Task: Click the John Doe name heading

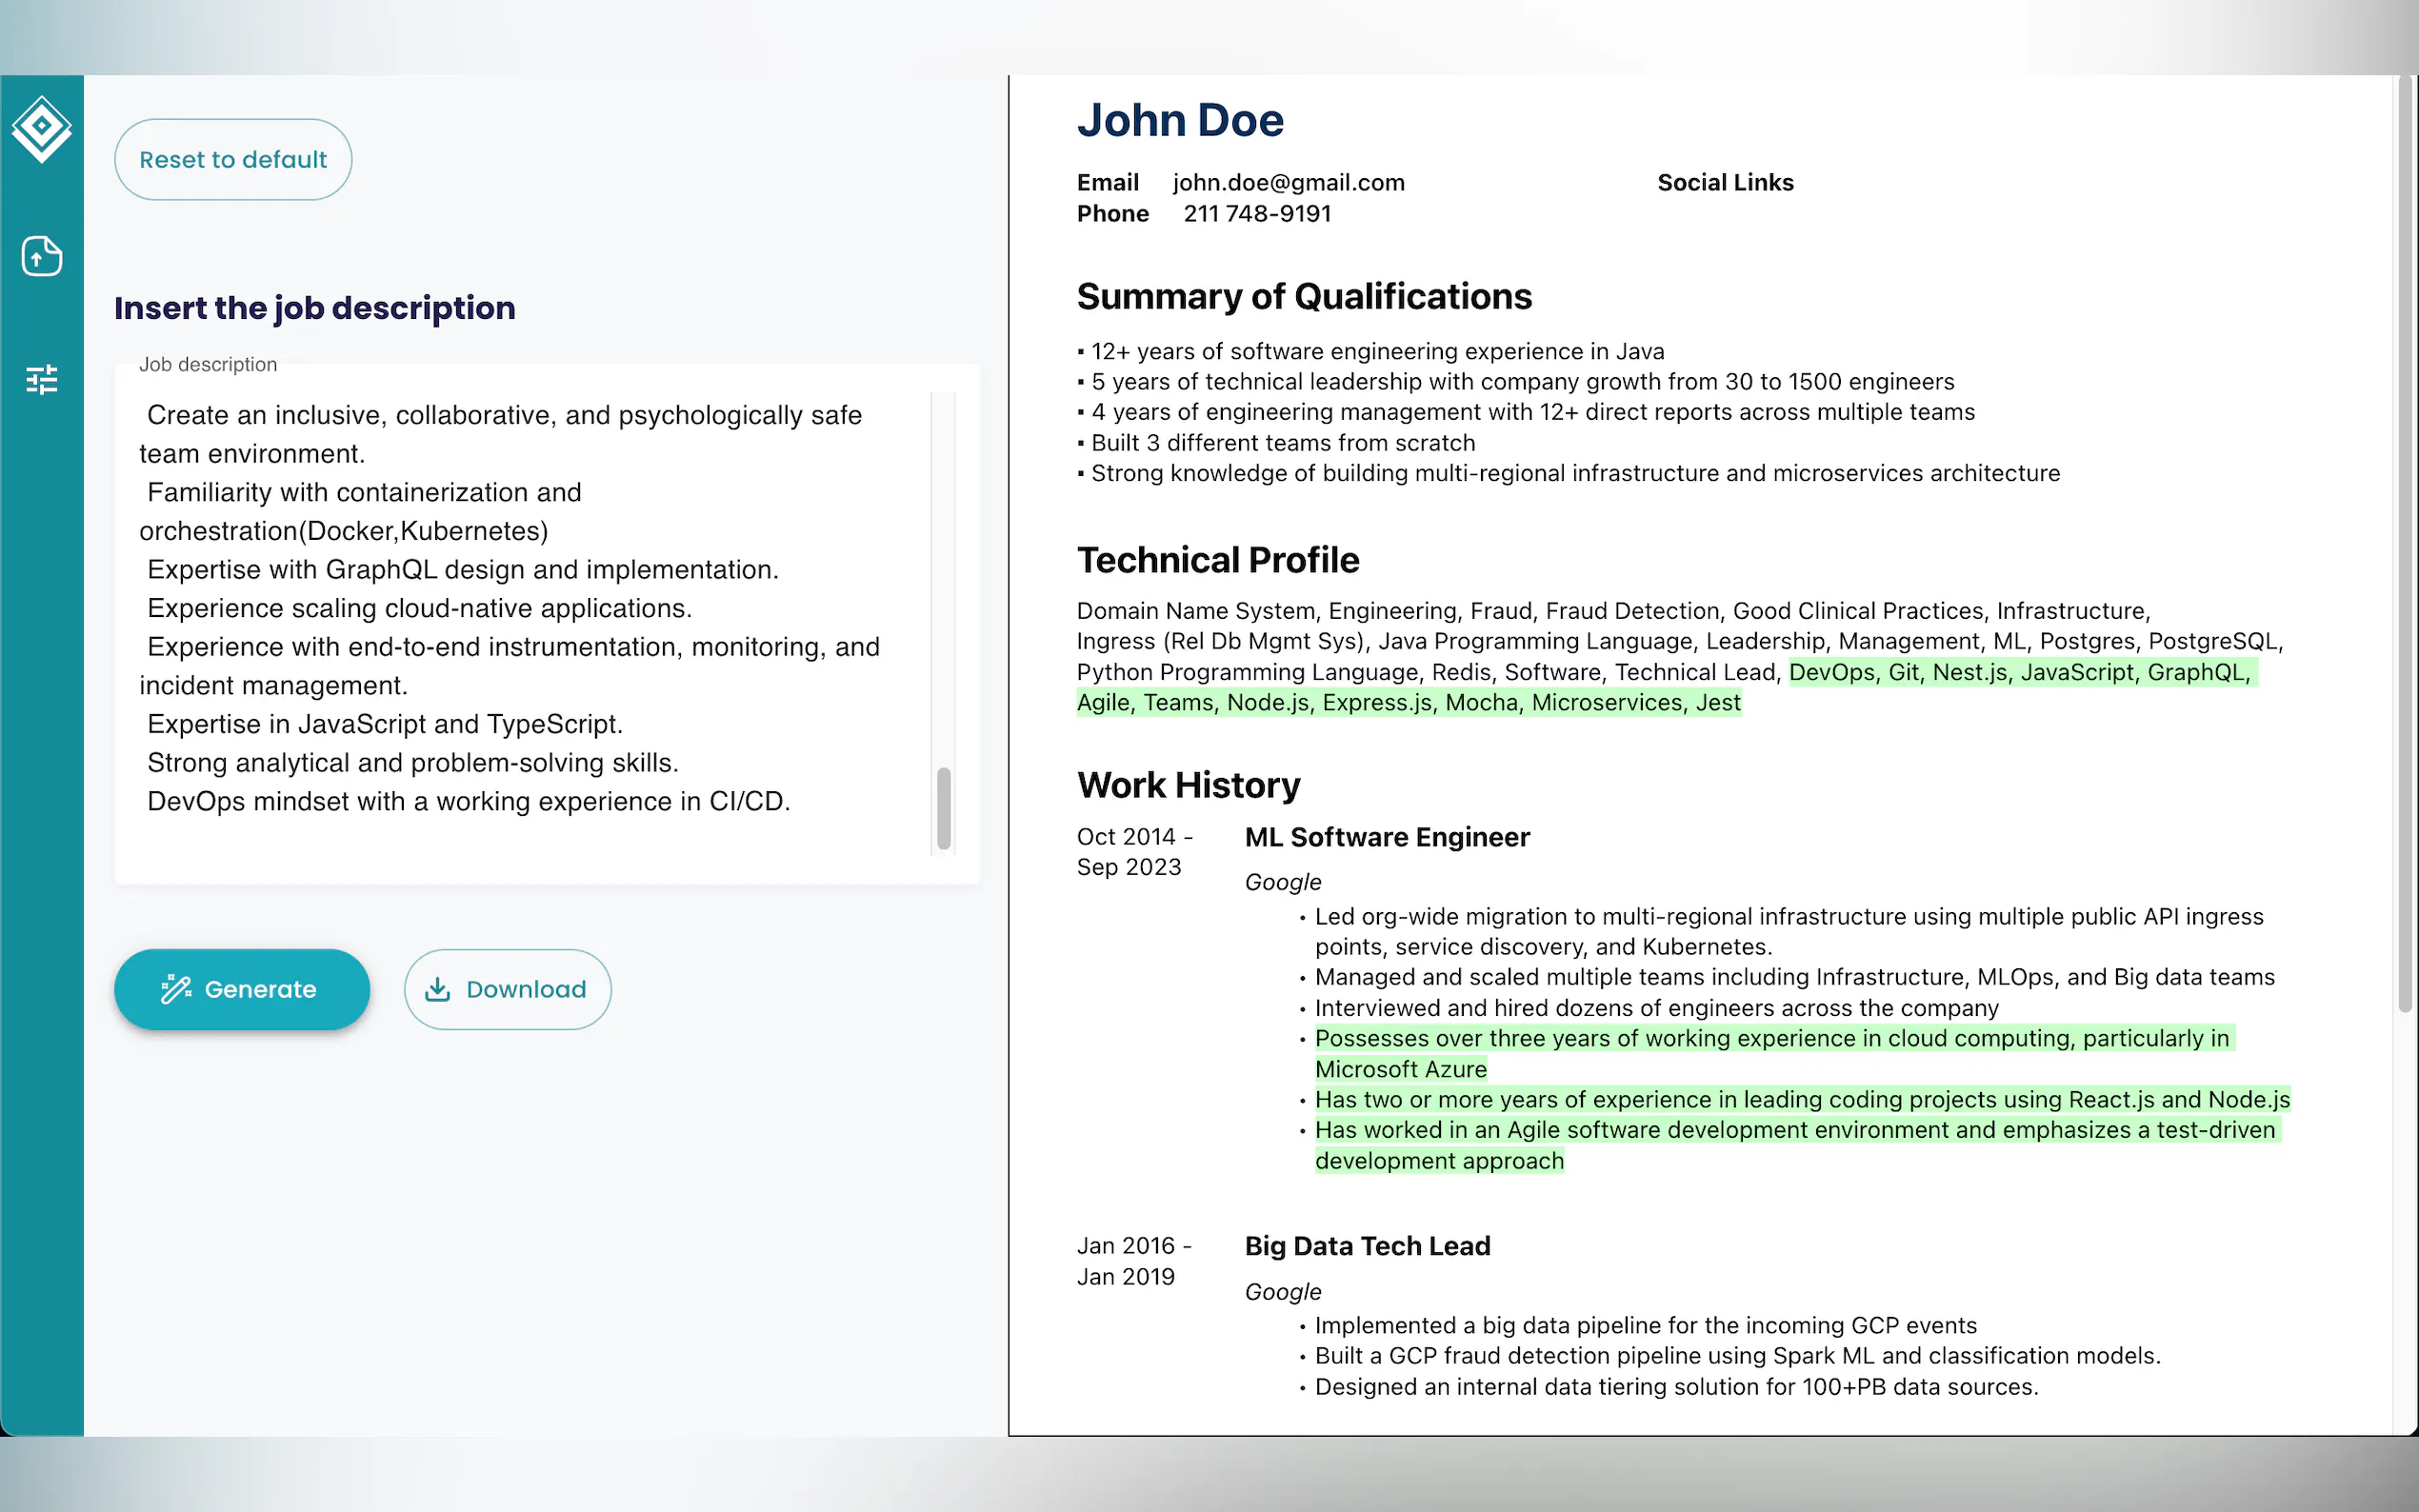Action: (1179, 120)
